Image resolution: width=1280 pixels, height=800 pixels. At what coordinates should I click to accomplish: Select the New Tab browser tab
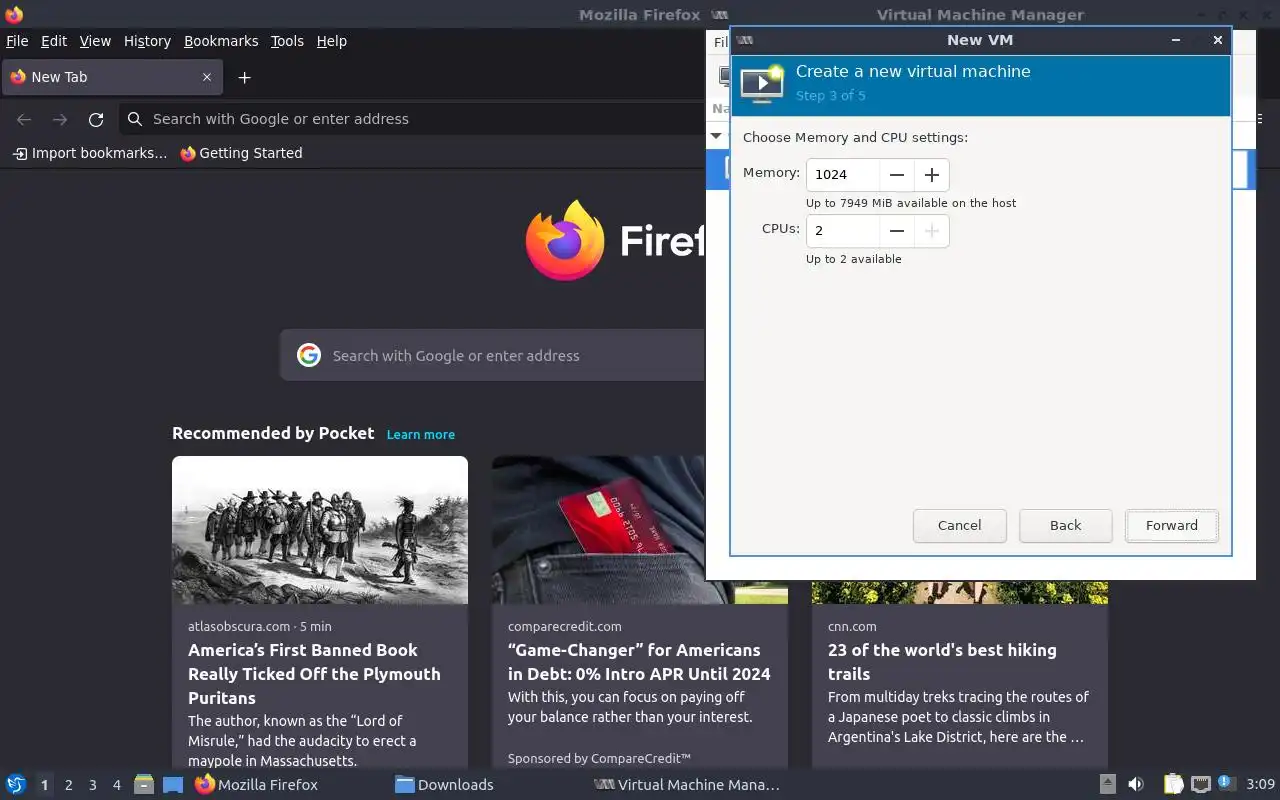click(110, 77)
